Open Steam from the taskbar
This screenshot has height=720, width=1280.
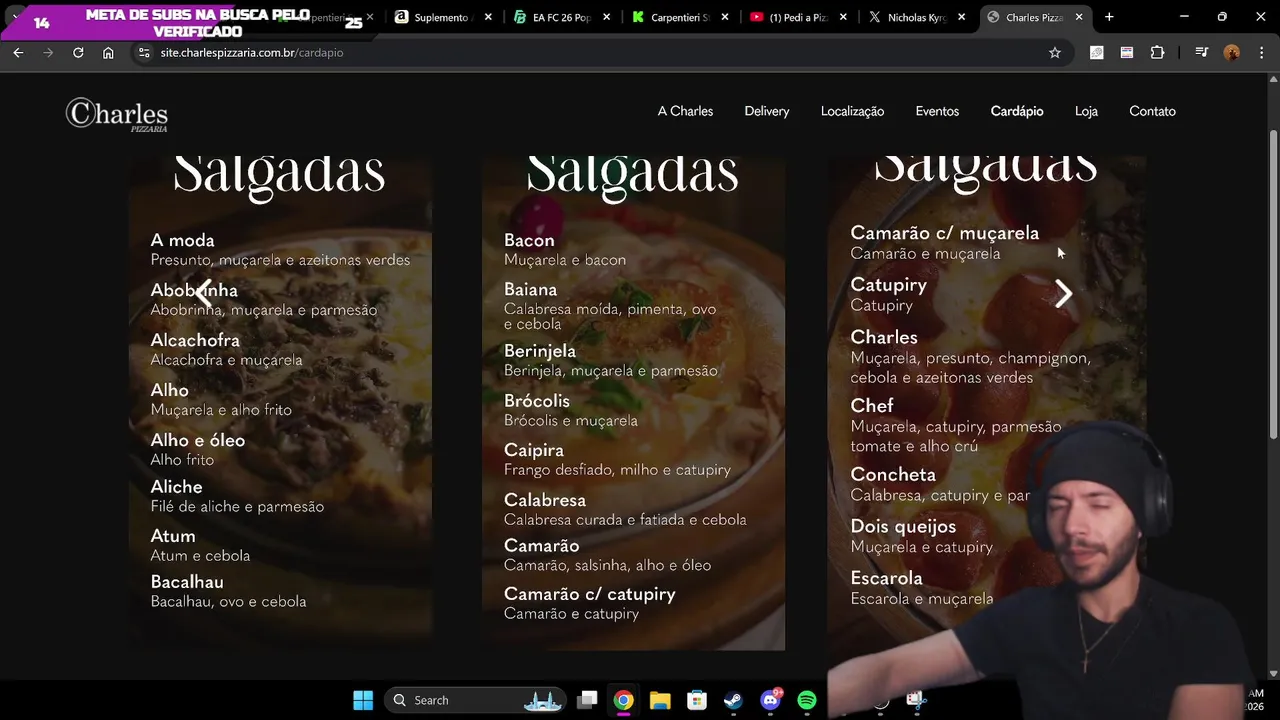(733, 700)
